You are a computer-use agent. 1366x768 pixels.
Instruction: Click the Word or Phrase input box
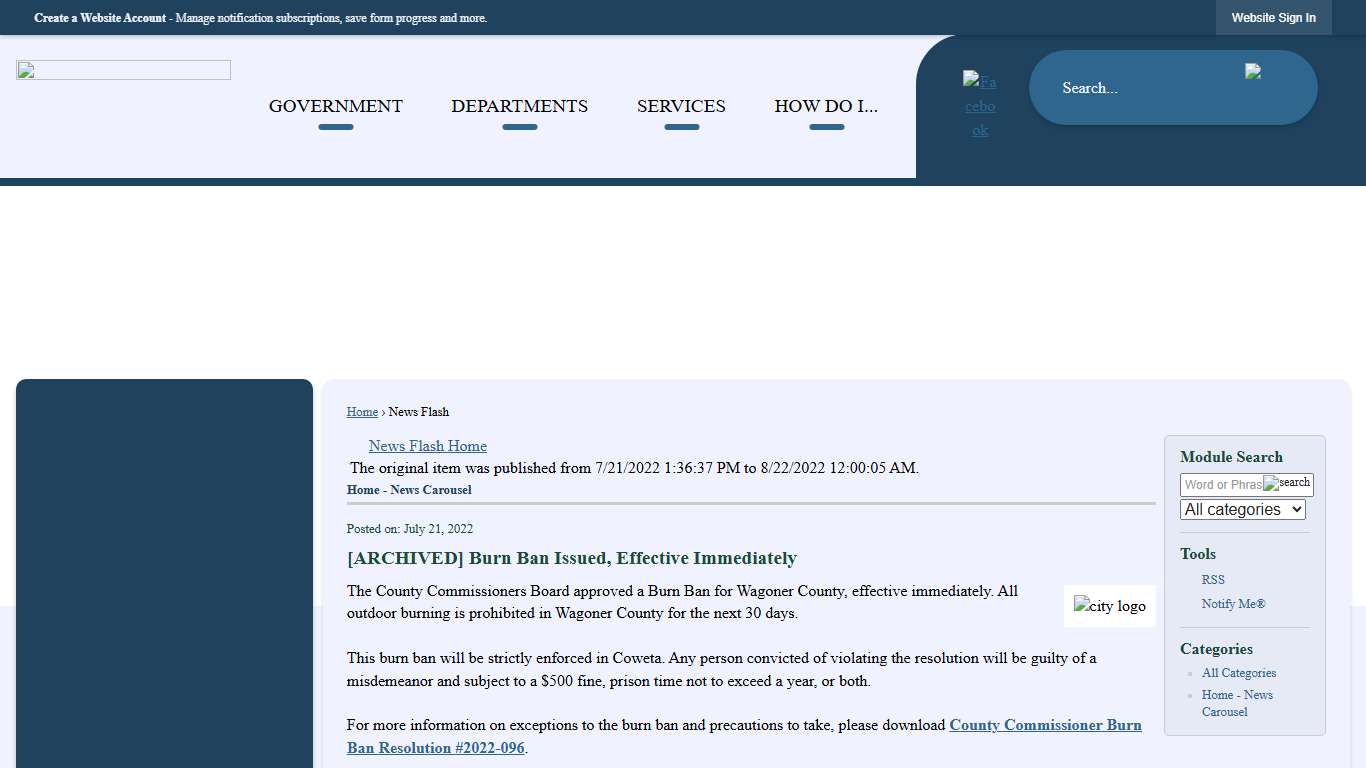(1221, 485)
